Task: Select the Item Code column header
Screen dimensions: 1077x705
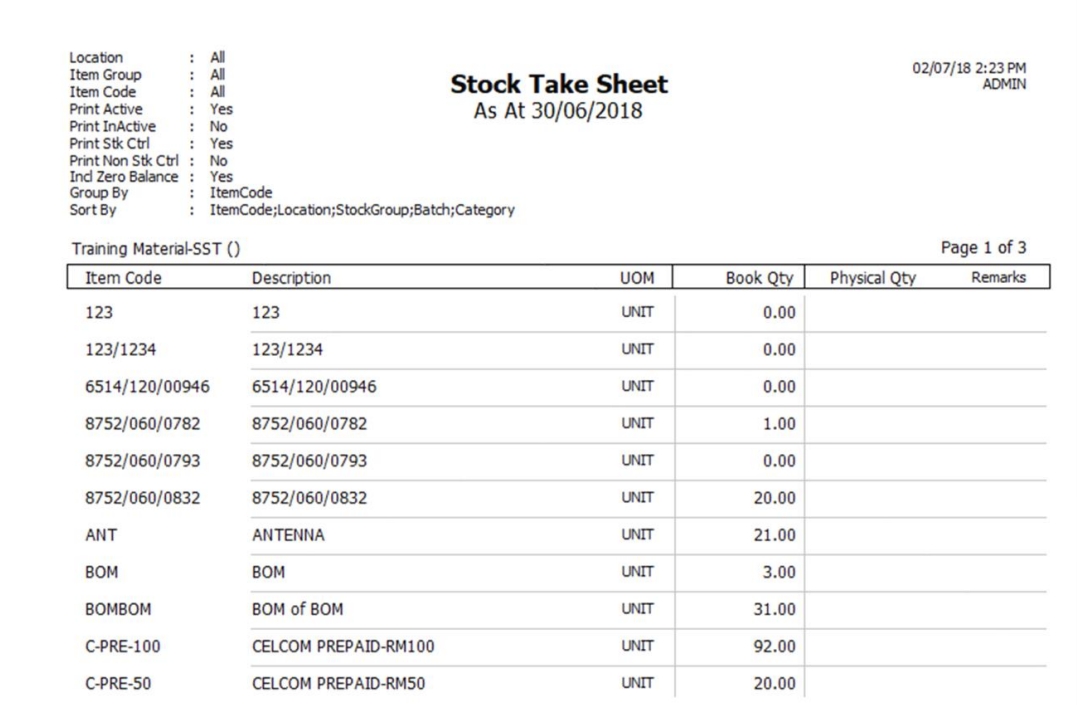Action: [123, 278]
